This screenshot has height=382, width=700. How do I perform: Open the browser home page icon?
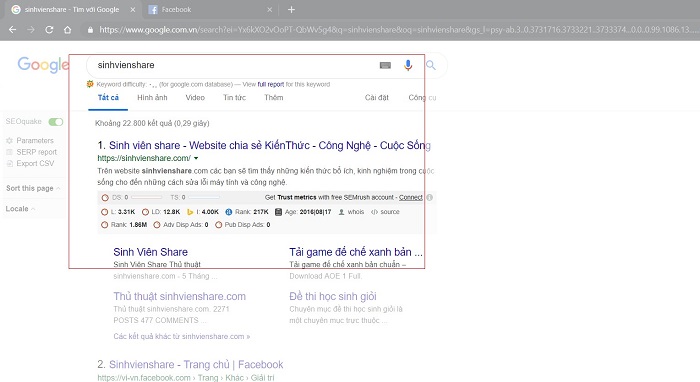tap(67, 30)
